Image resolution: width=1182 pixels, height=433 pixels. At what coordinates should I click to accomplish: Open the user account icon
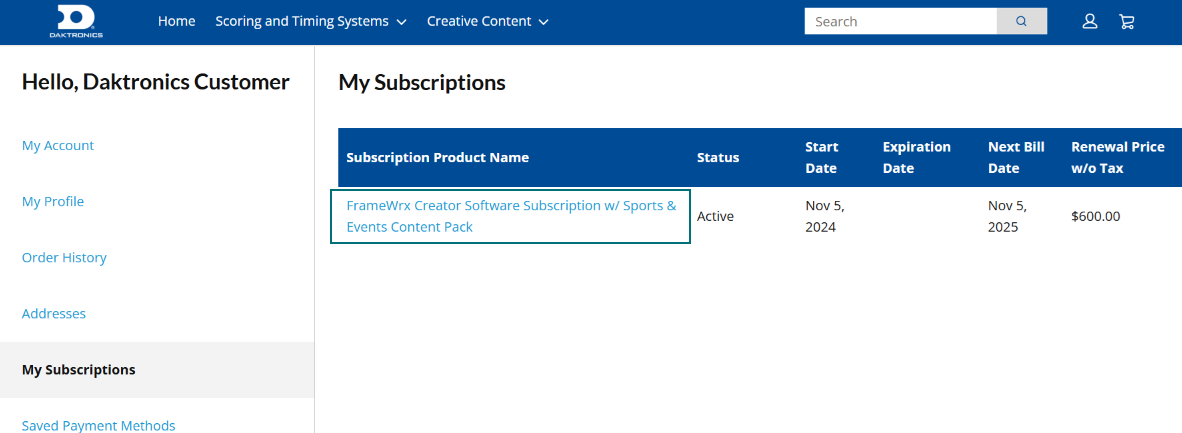pos(1090,21)
